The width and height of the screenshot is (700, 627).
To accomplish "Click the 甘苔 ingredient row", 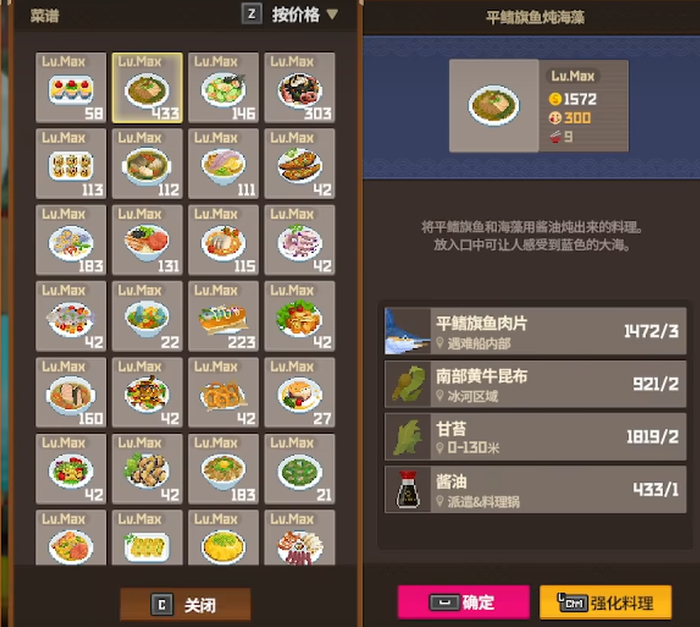I will click(535, 437).
